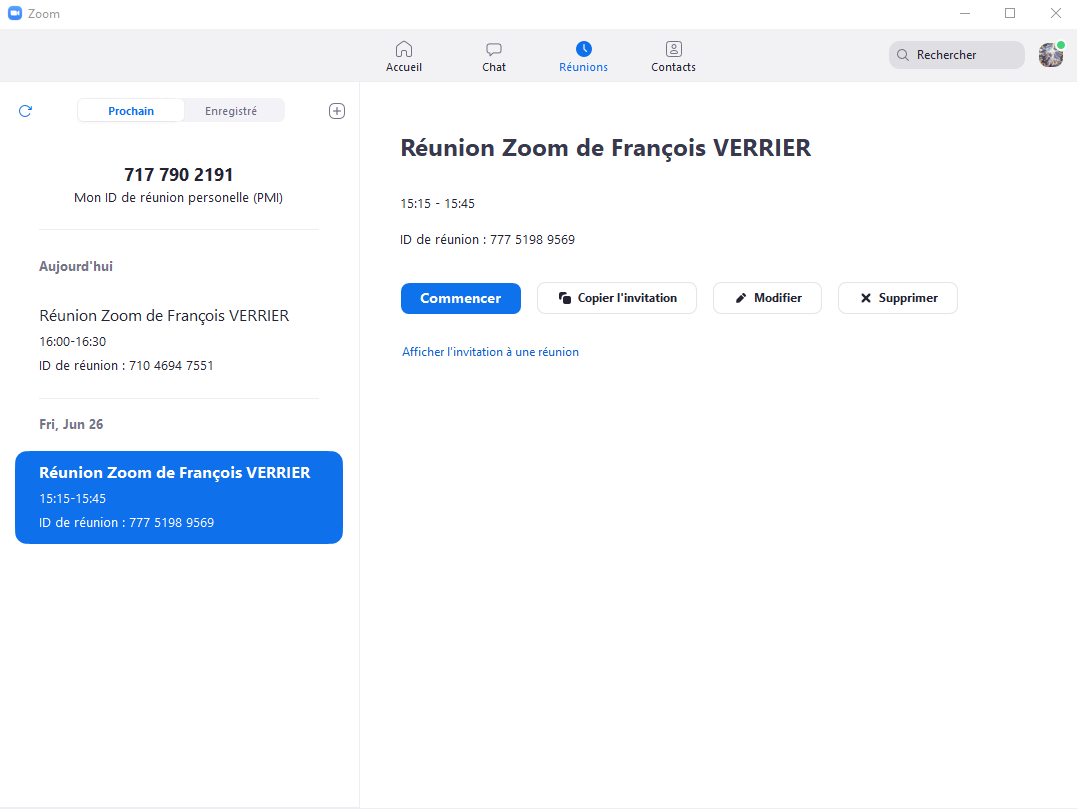Maximize the Zoom window

(1010, 14)
